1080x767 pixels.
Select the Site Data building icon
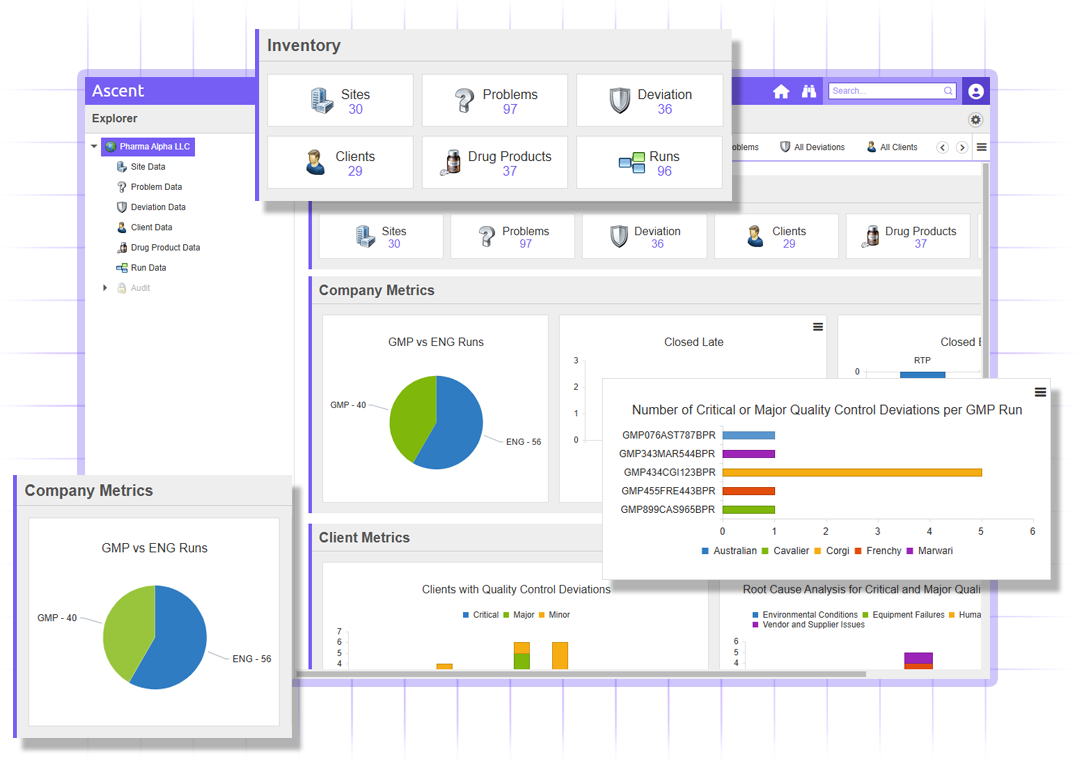click(x=122, y=167)
